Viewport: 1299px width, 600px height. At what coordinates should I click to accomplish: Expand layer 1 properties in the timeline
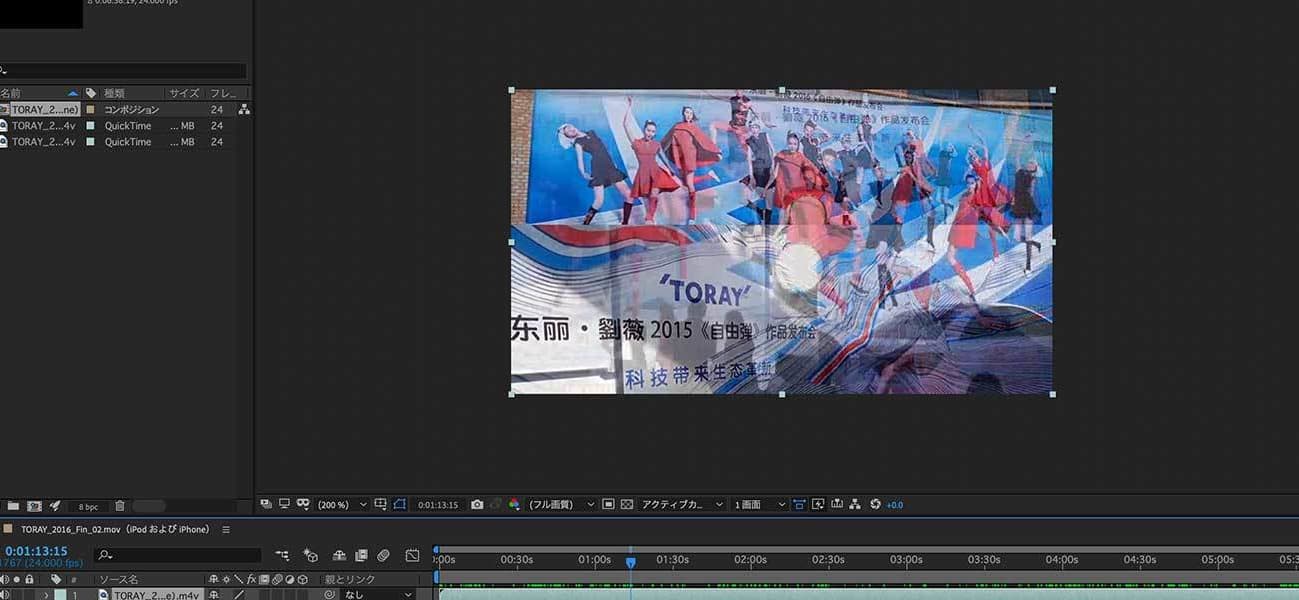coord(45,595)
